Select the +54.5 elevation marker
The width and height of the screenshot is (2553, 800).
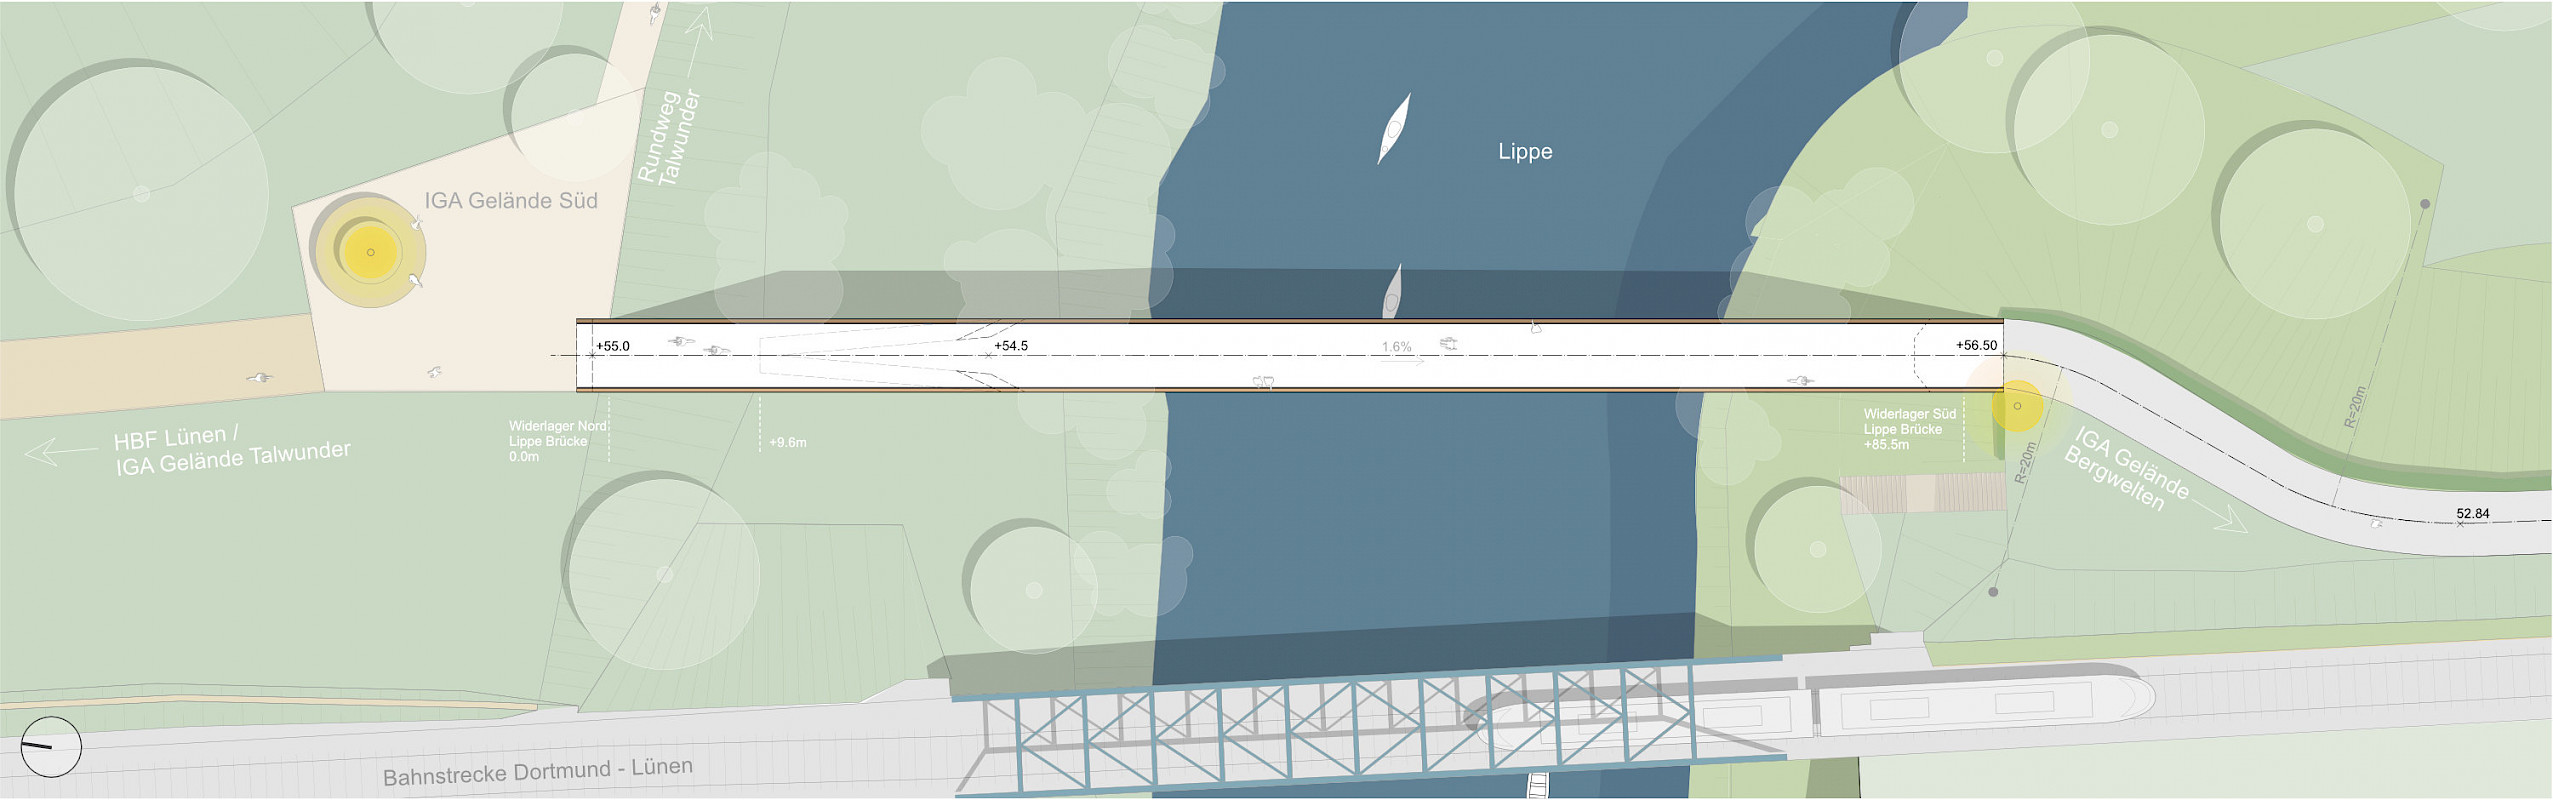tap(1010, 346)
